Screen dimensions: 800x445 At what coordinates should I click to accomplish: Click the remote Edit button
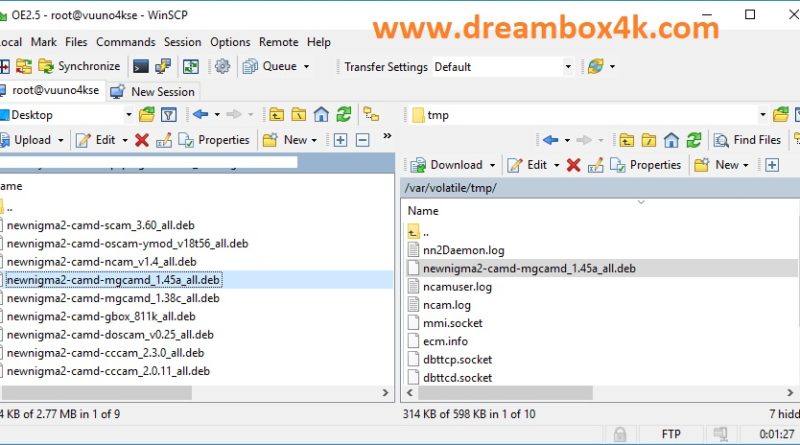coord(528,165)
